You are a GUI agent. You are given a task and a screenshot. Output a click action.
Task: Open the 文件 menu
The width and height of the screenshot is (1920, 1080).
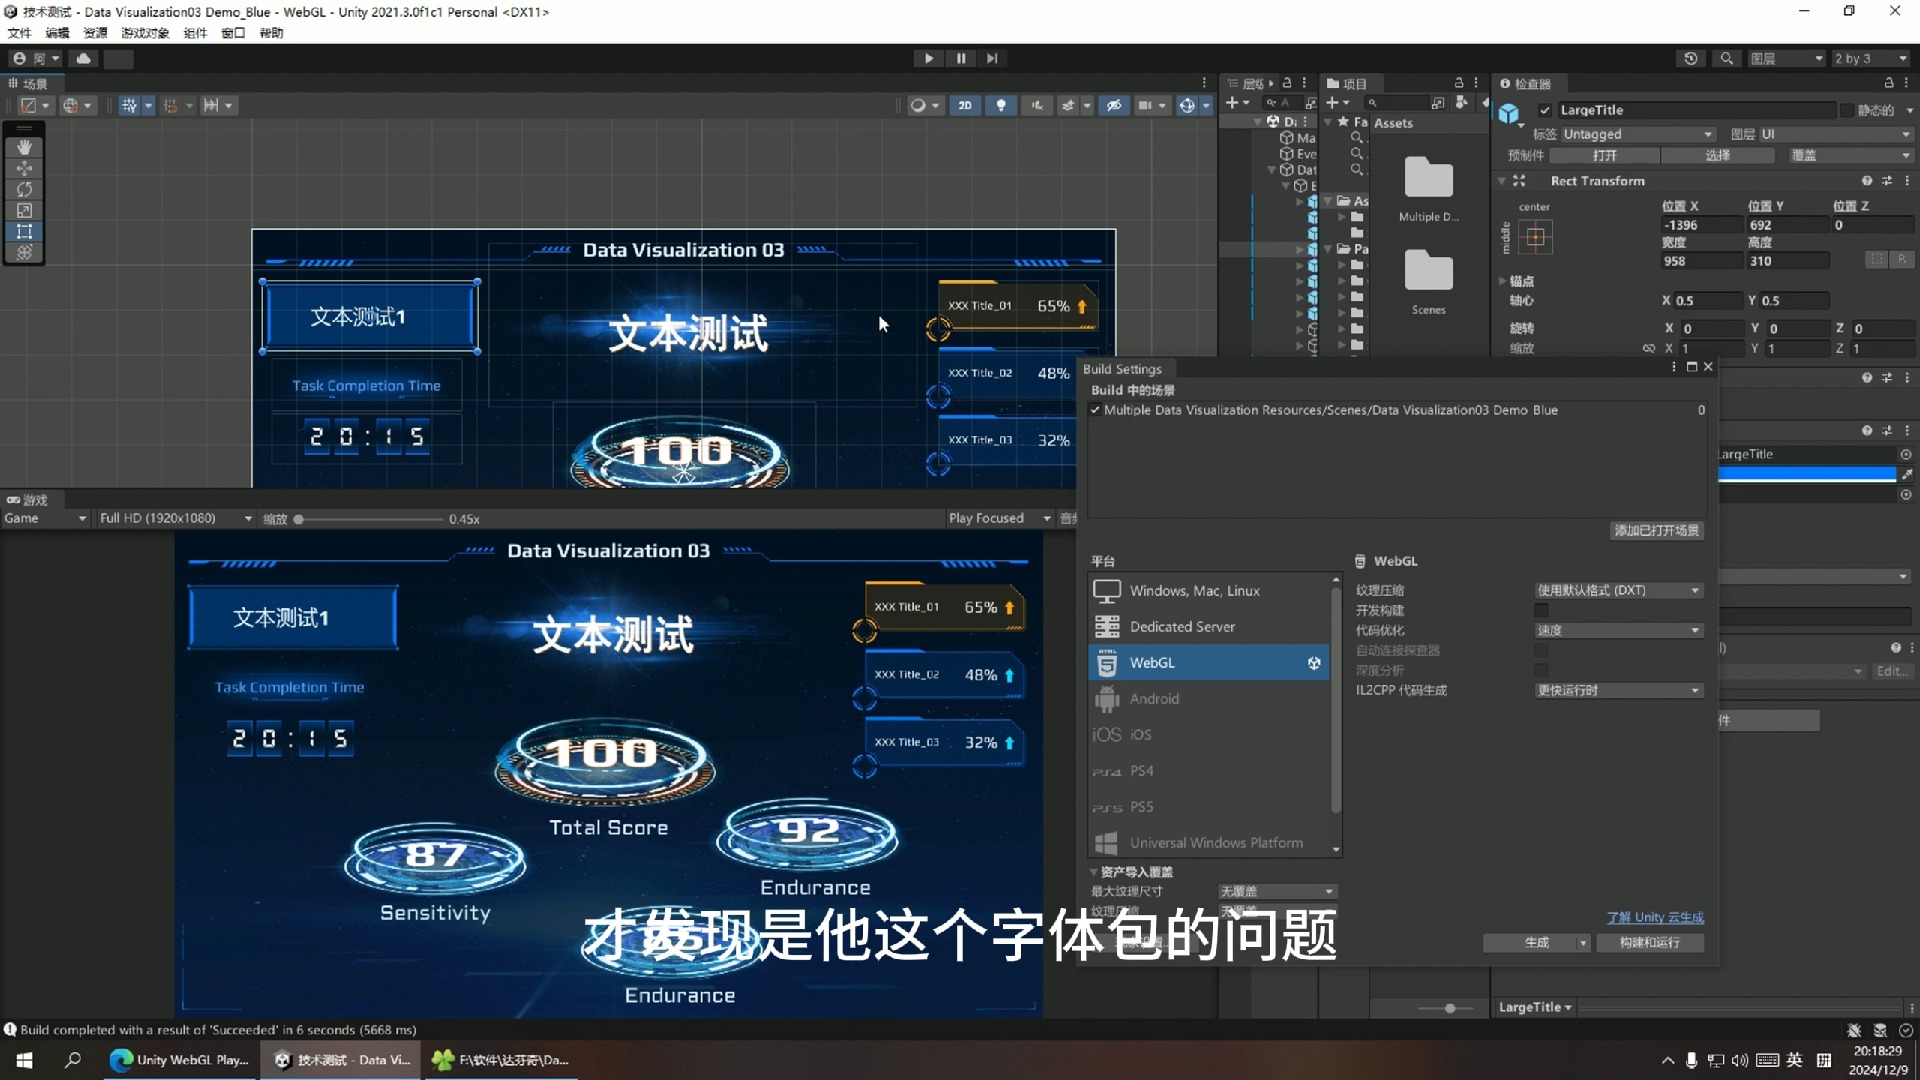(18, 33)
